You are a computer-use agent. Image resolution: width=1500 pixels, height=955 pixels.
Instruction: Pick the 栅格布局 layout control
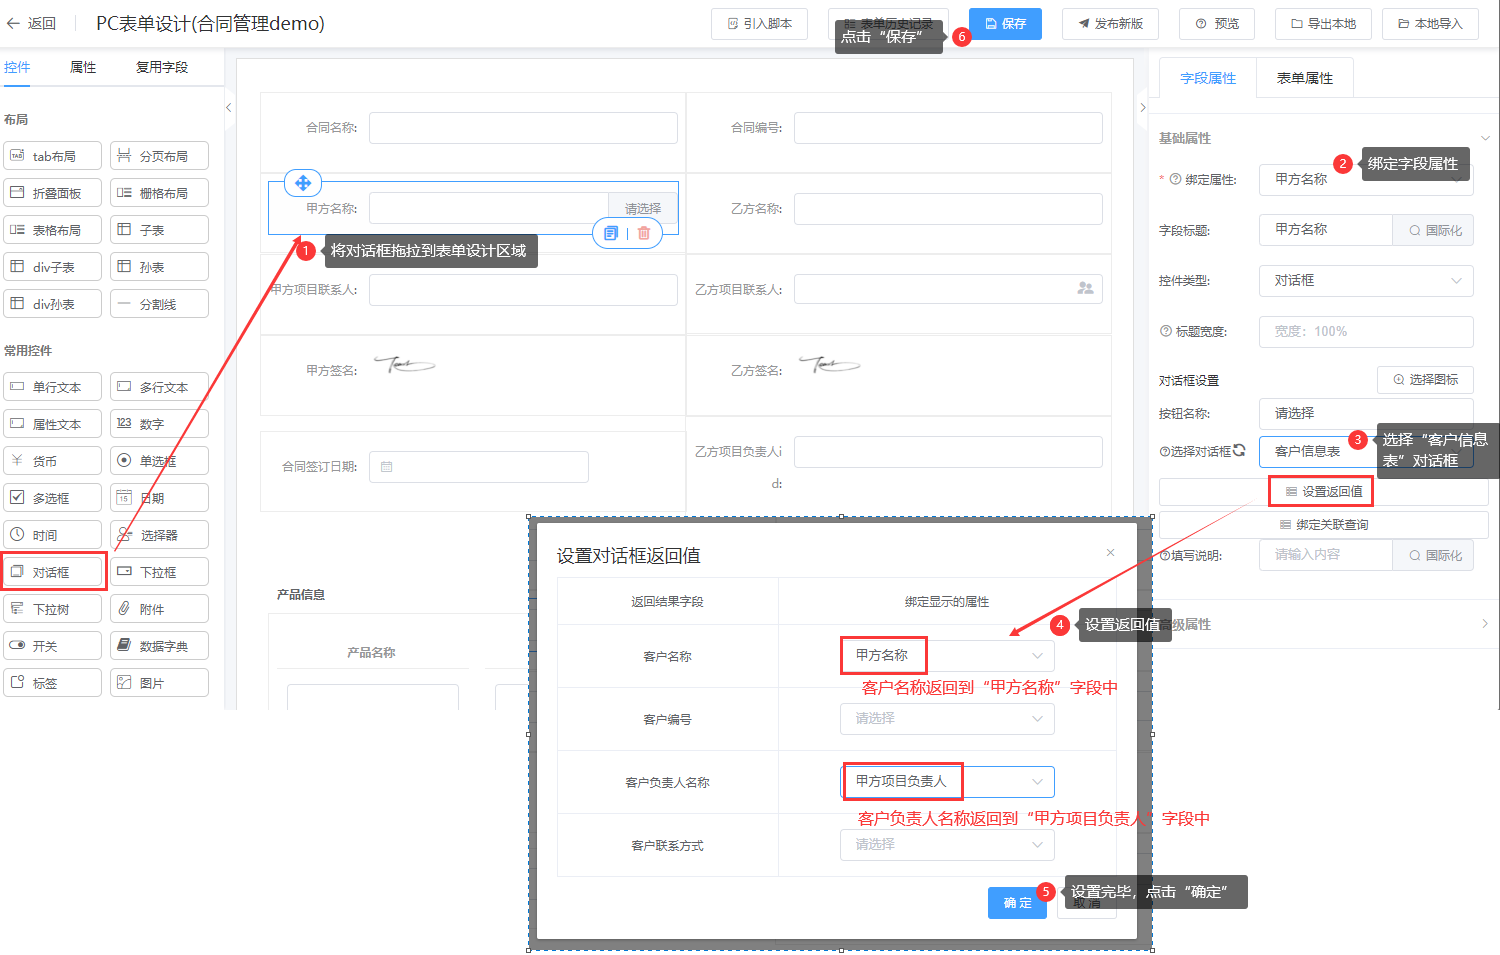[x=159, y=193]
